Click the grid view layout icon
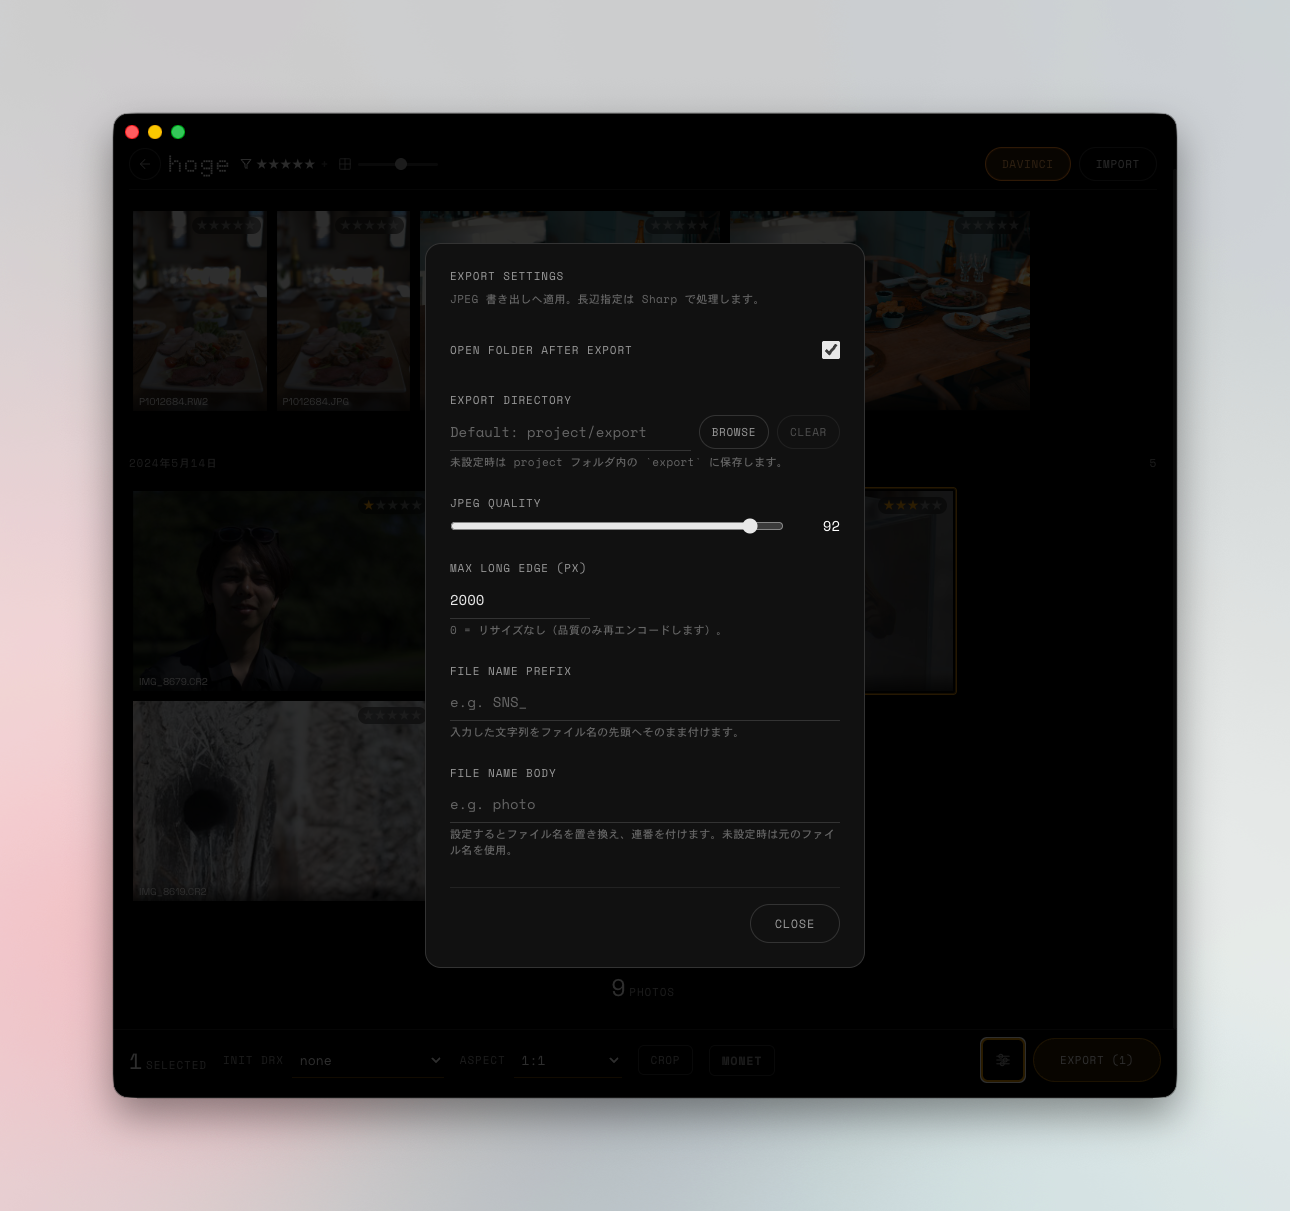The height and width of the screenshot is (1211, 1290). click(x=344, y=163)
